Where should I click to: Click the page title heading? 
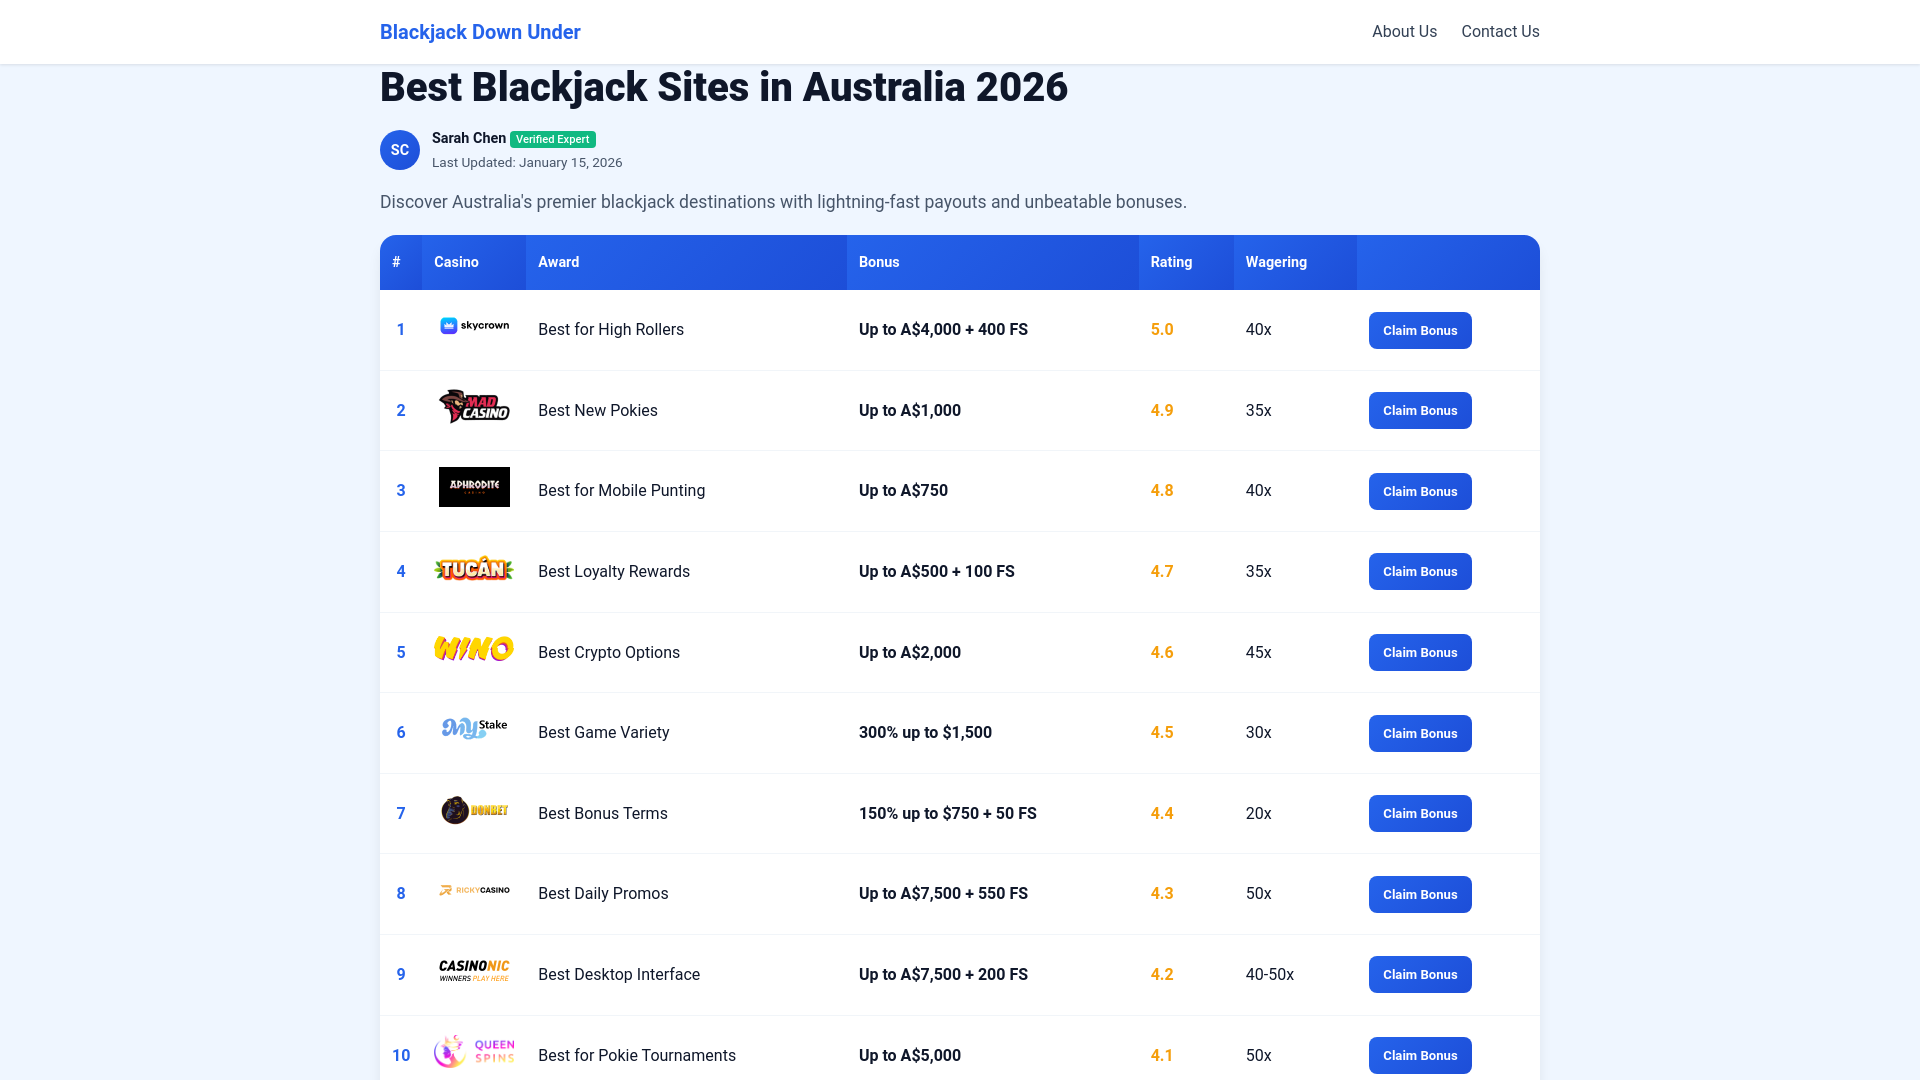[724, 87]
